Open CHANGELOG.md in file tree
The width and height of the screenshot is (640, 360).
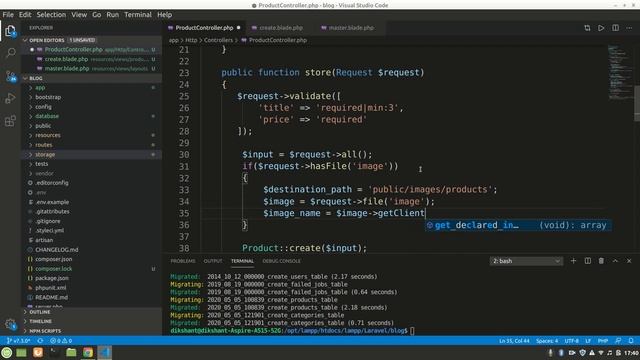point(92,249)
